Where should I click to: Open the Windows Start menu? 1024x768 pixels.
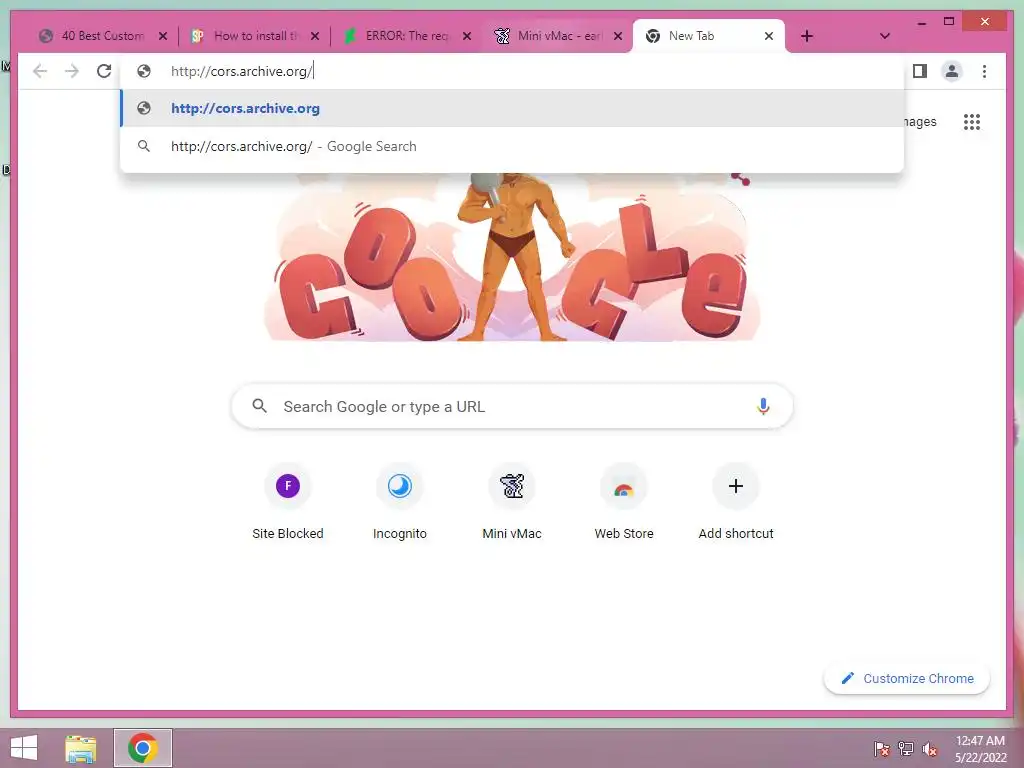(24, 748)
